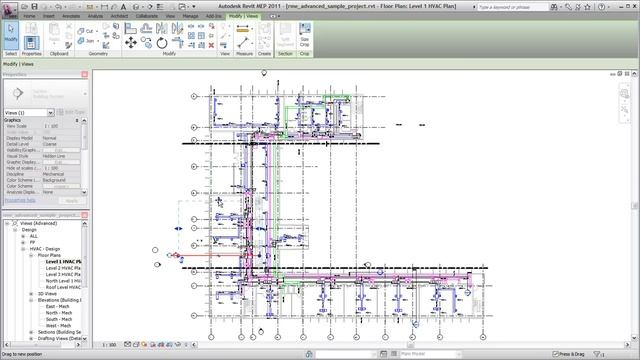This screenshot has width=640, height=360.
Task: Close the Properties palette
Action: point(84,74)
